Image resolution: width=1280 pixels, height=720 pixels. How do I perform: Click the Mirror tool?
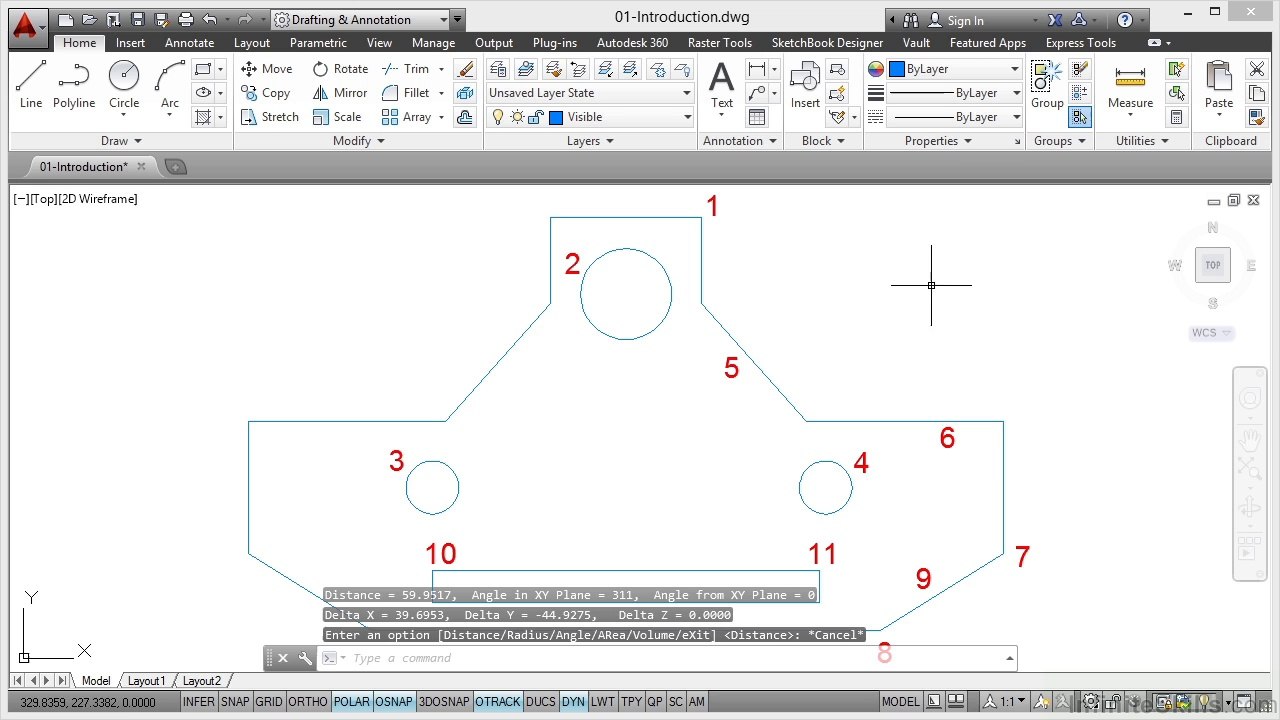pos(340,93)
